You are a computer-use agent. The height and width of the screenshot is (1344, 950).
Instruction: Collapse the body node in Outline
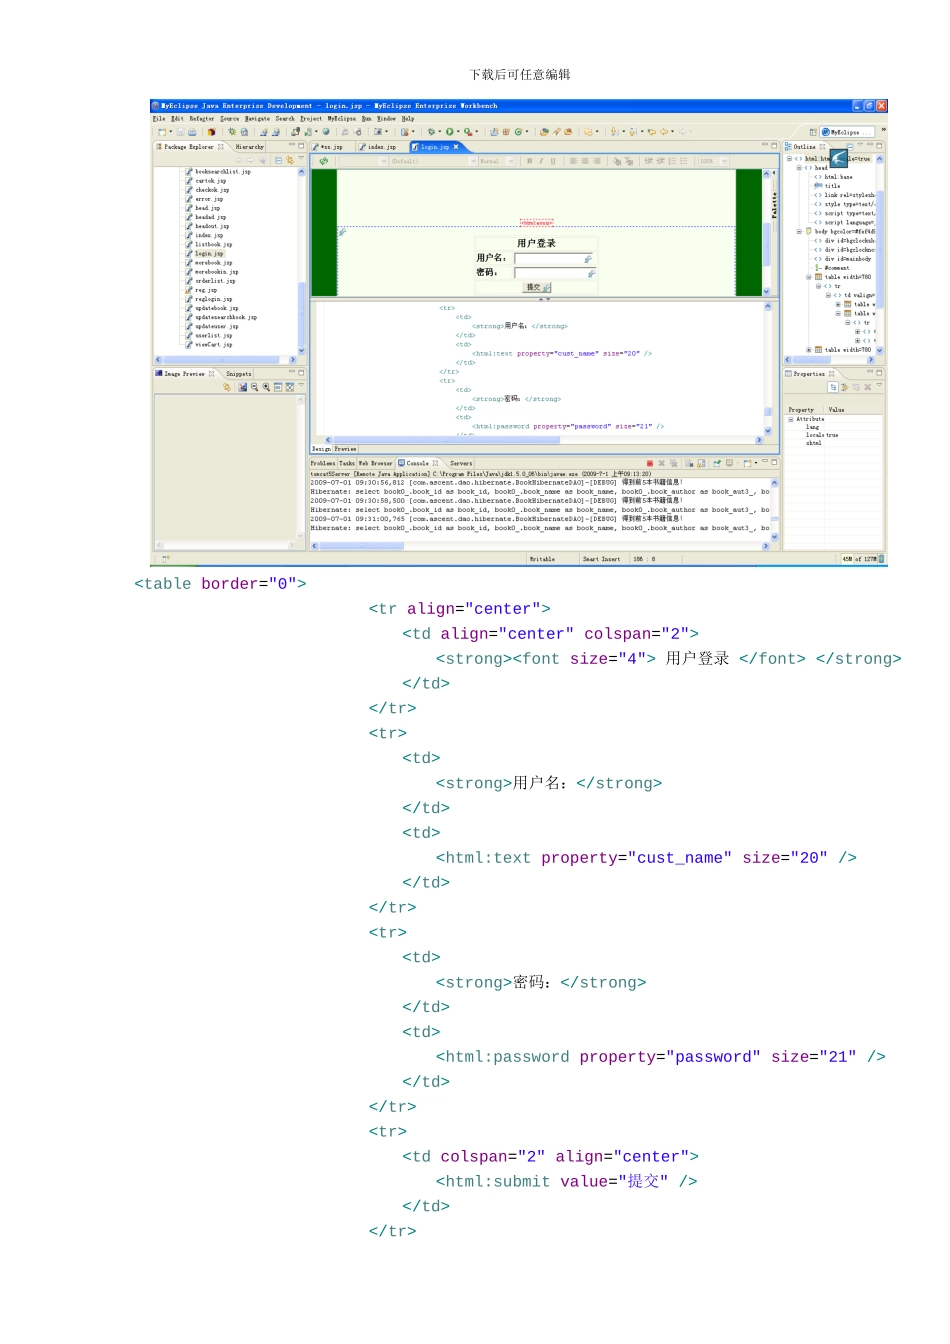tap(799, 231)
